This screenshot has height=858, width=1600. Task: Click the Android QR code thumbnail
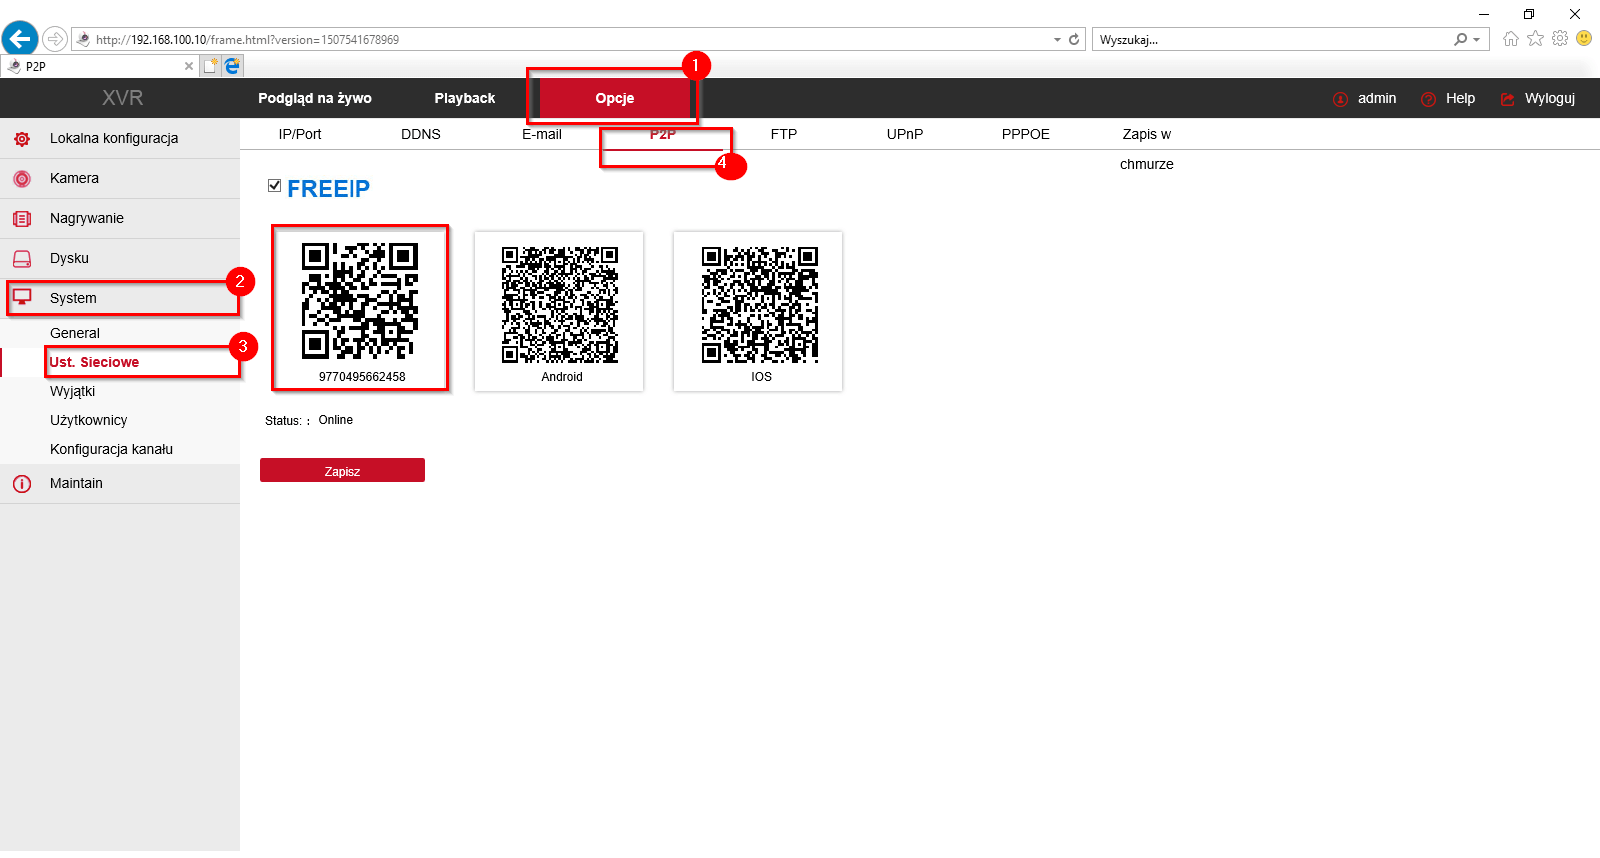pos(559,311)
